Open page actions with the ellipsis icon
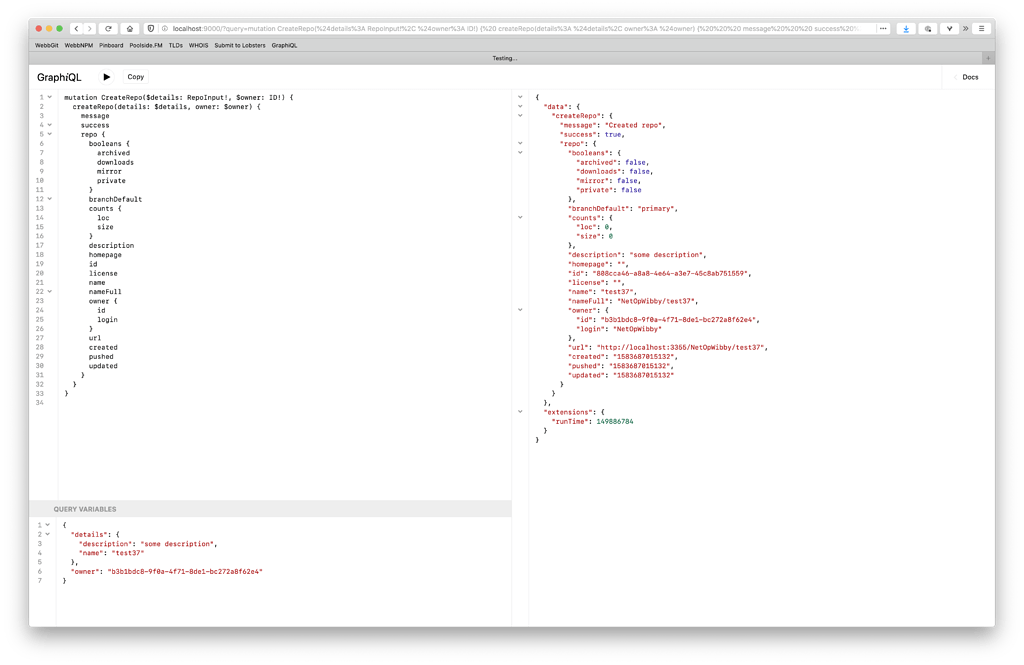Screen dimensions: 1024x665 pyautogui.click(x=883, y=28)
